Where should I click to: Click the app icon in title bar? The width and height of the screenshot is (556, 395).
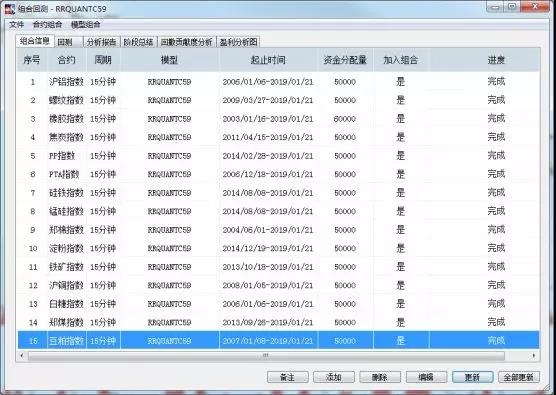[x=10, y=9]
